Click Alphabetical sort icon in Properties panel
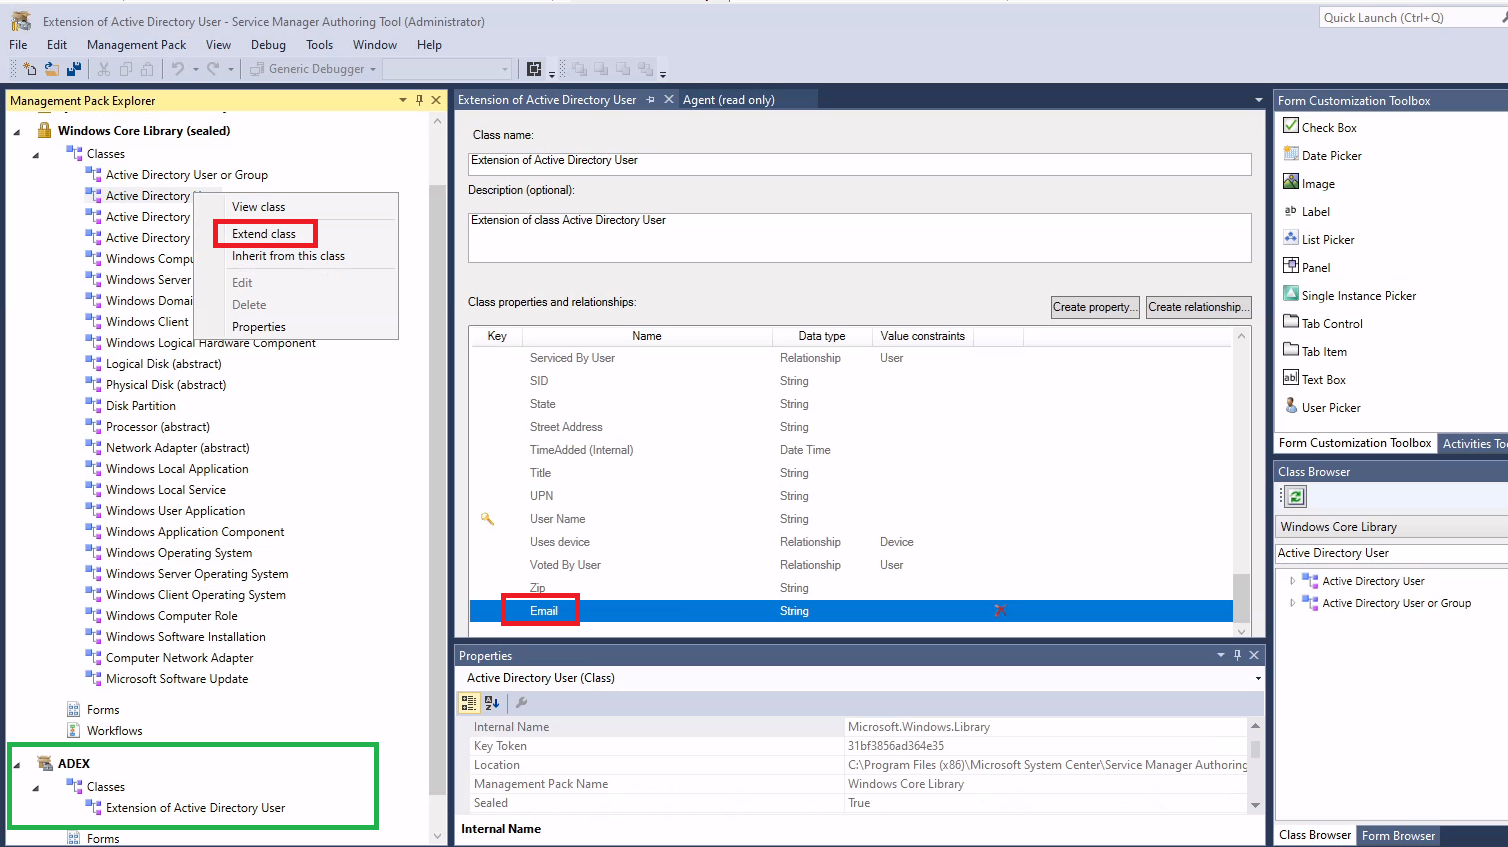 pos(492,703)
